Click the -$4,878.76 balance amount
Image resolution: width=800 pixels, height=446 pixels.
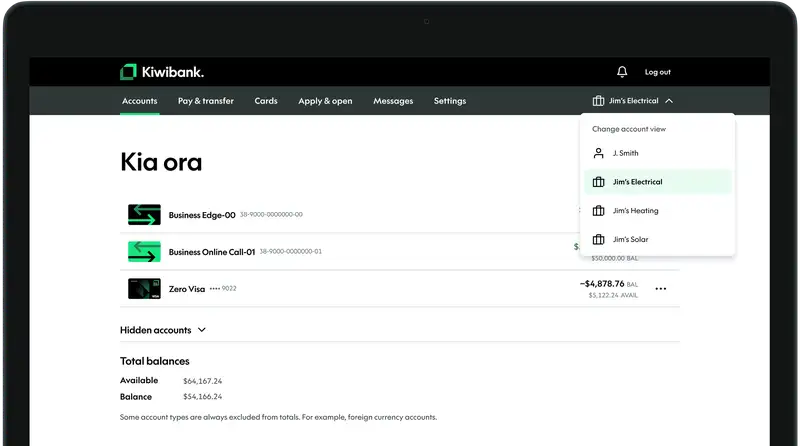click(602, 284)
